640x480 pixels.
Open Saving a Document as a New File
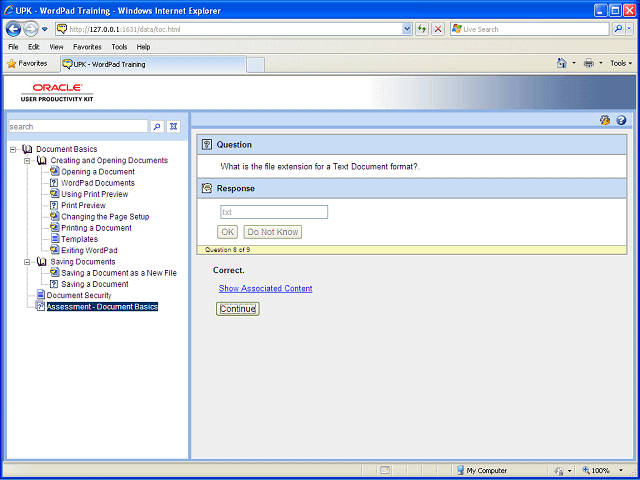tap(119, 273)
